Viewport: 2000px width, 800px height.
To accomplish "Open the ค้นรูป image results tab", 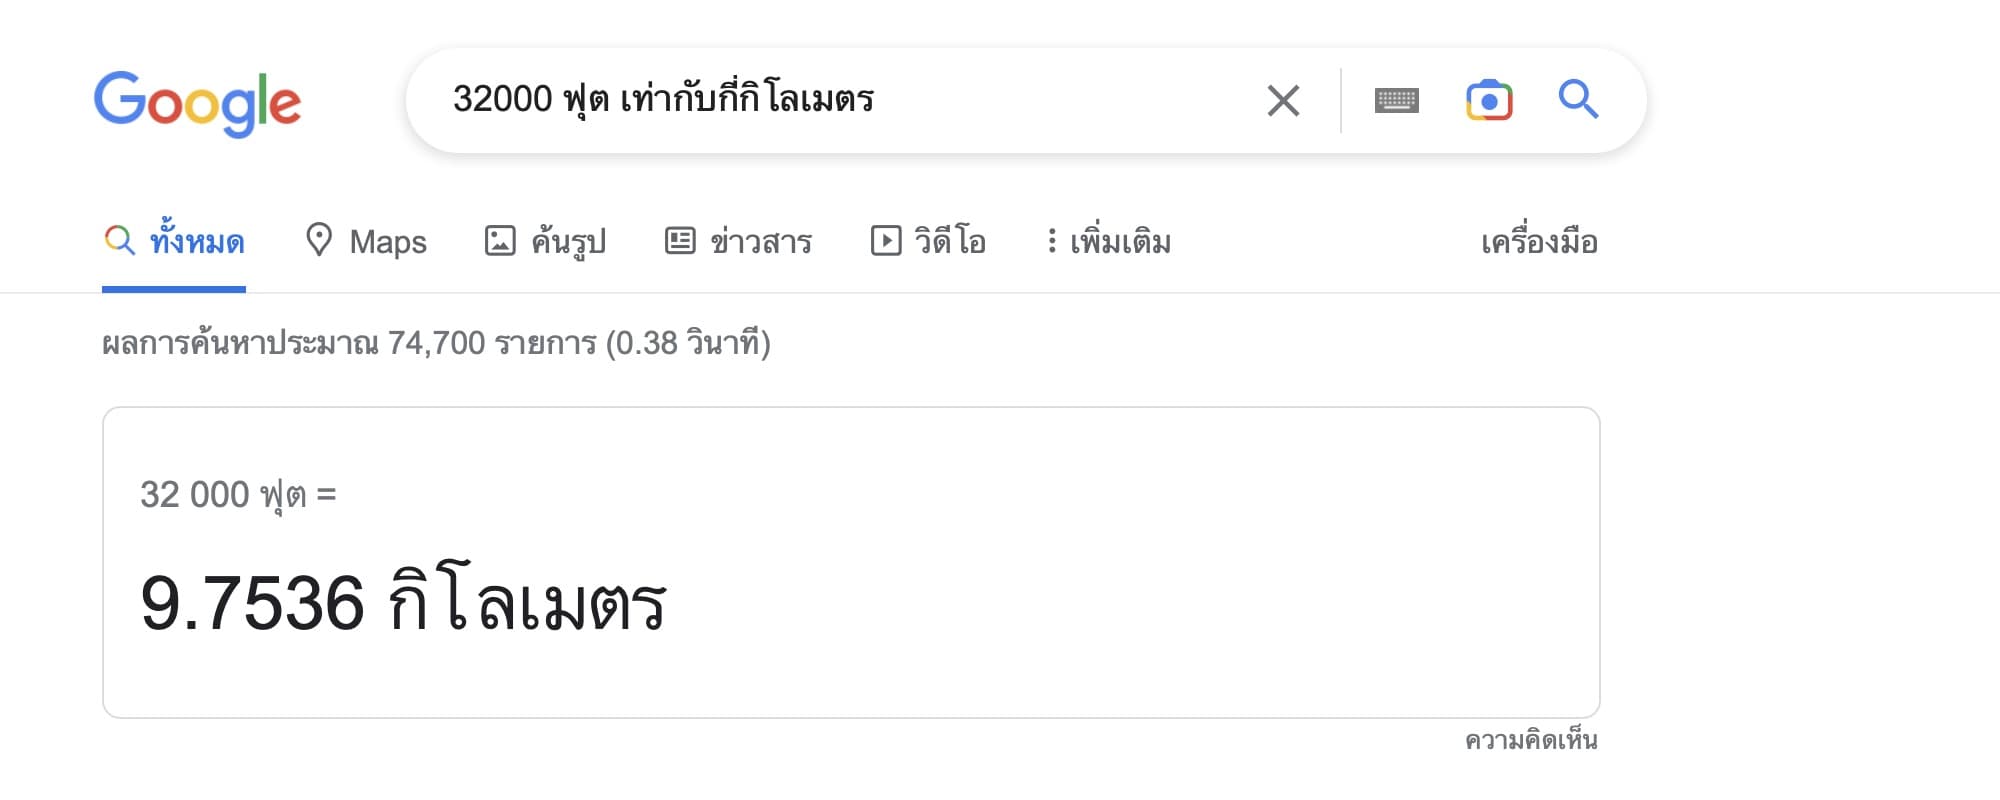I will 568,242.
